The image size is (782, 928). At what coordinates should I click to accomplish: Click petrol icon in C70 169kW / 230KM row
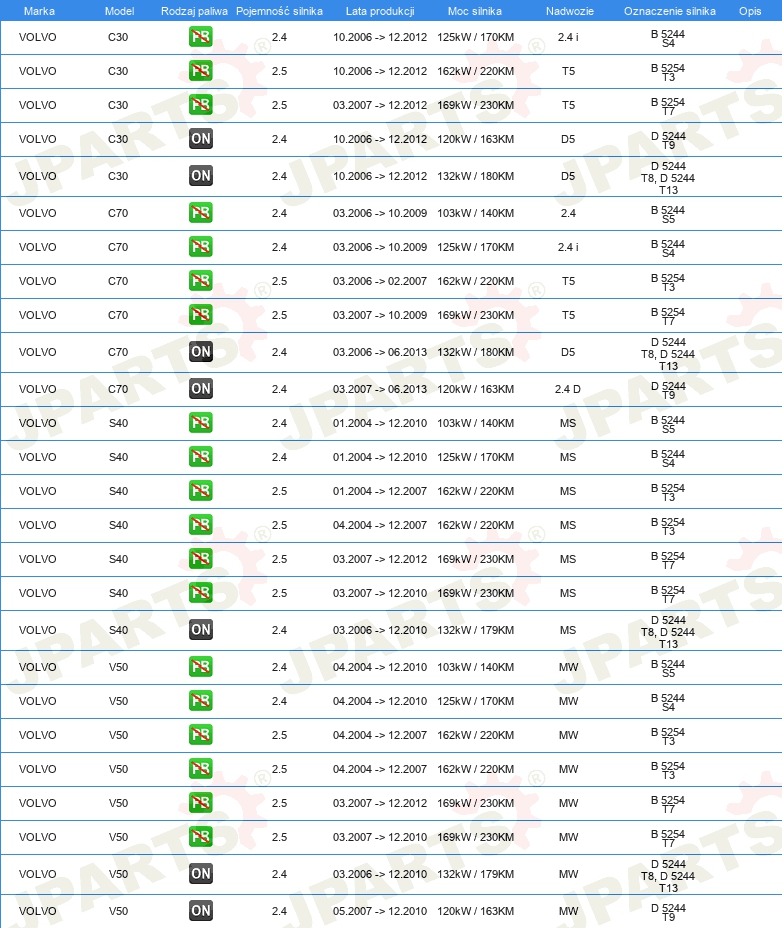tap(201, 315)
